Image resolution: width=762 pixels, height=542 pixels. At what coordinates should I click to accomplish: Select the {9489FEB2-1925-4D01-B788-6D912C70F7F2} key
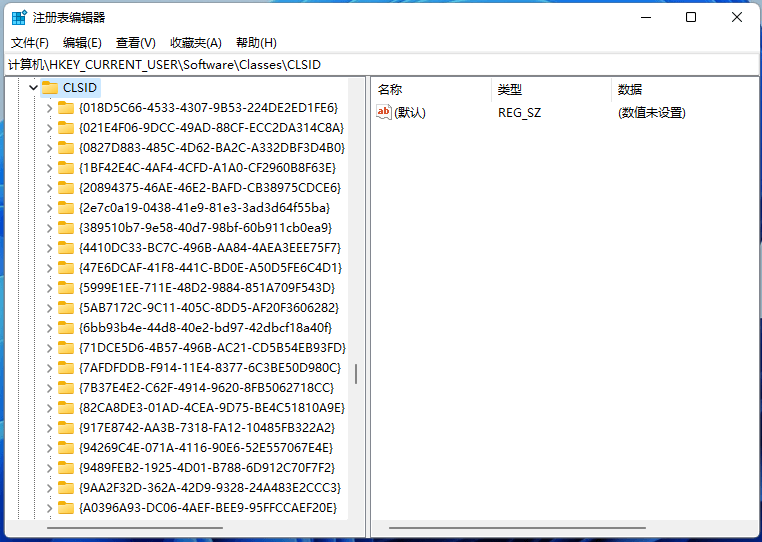pyautogui.click(x=206, y=468)
